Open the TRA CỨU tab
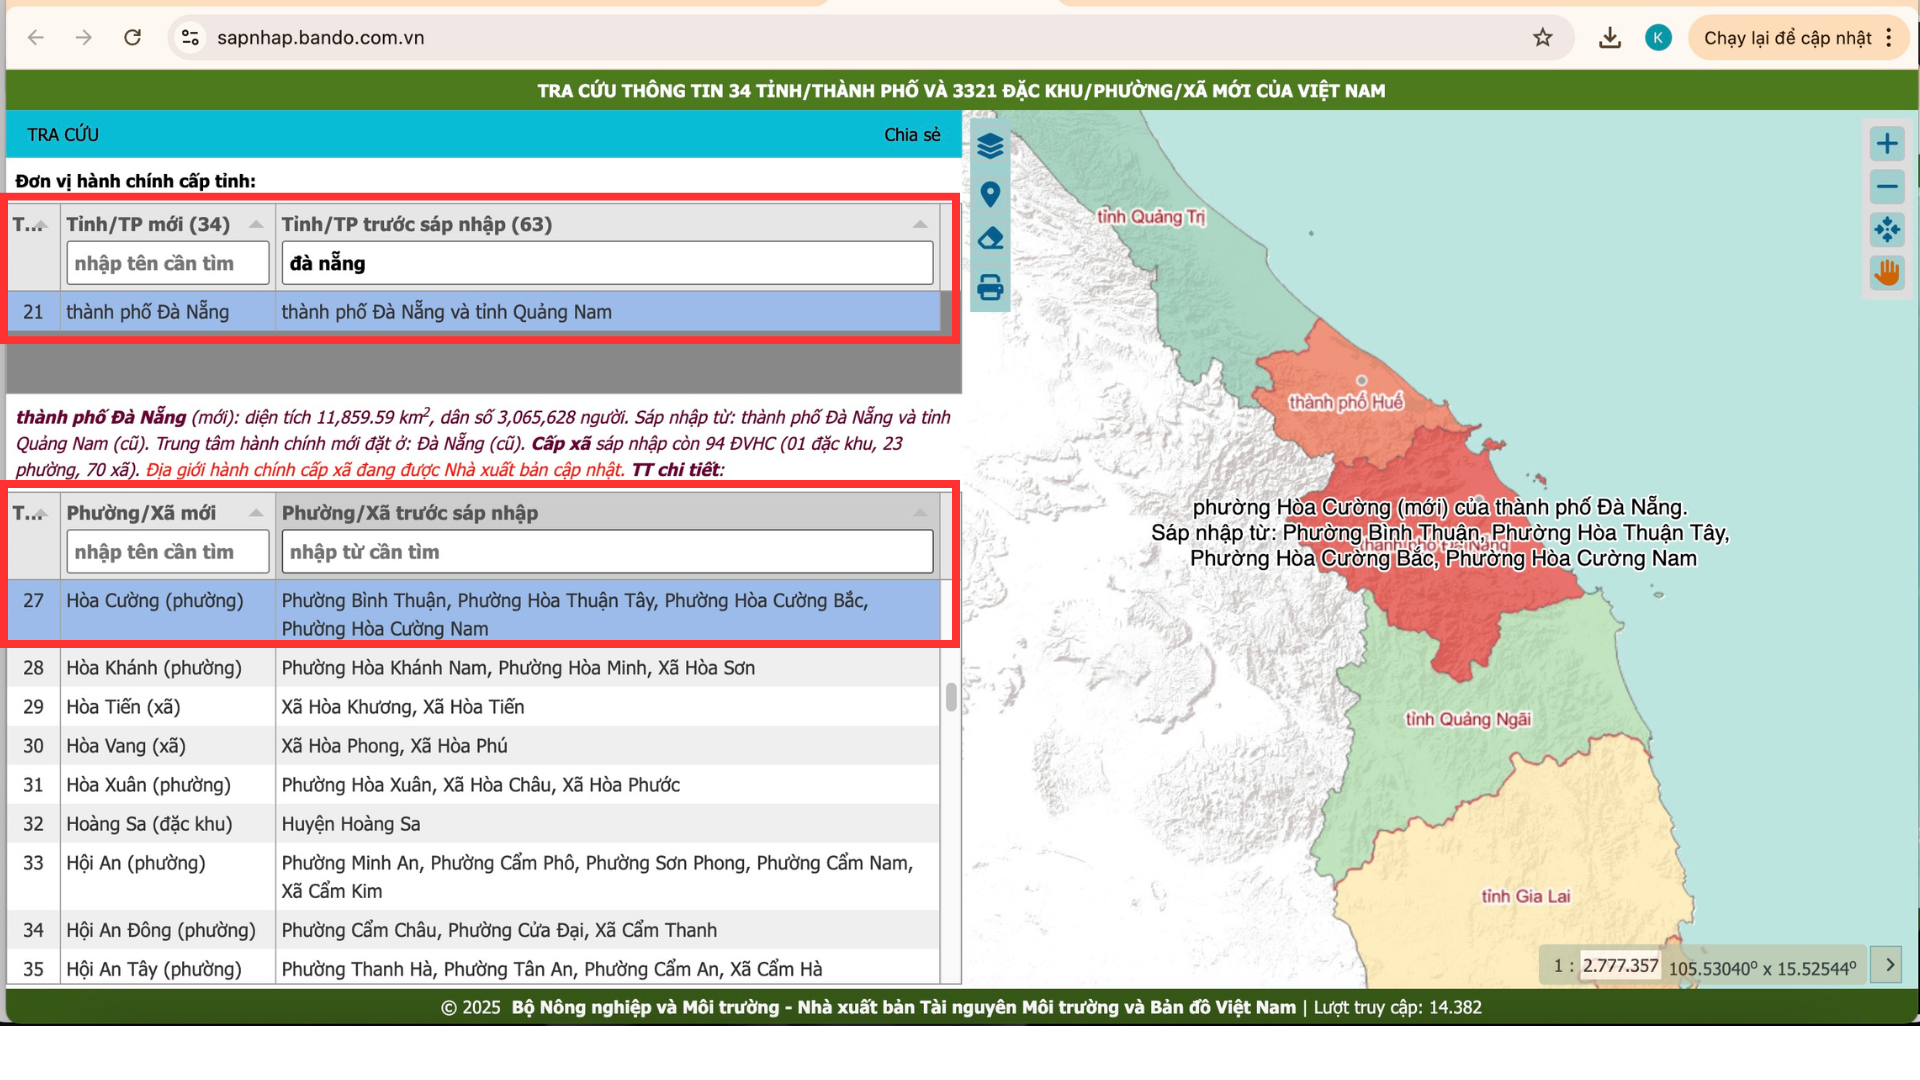 pyautogui.click(x=63, y=135)
